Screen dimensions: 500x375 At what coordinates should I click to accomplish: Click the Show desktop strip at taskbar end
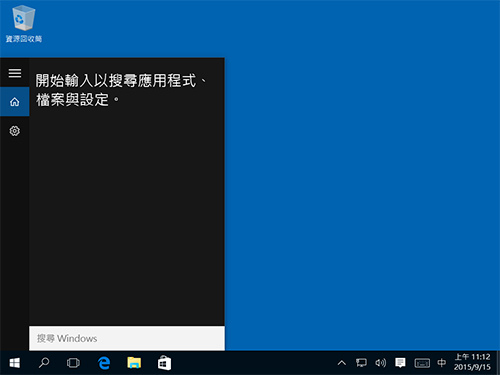498,363
